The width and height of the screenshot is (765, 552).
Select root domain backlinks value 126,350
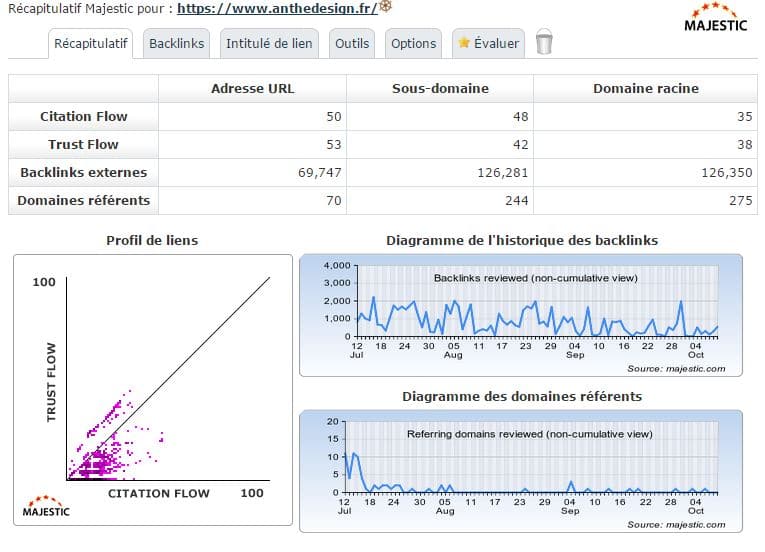pos(726,173)
